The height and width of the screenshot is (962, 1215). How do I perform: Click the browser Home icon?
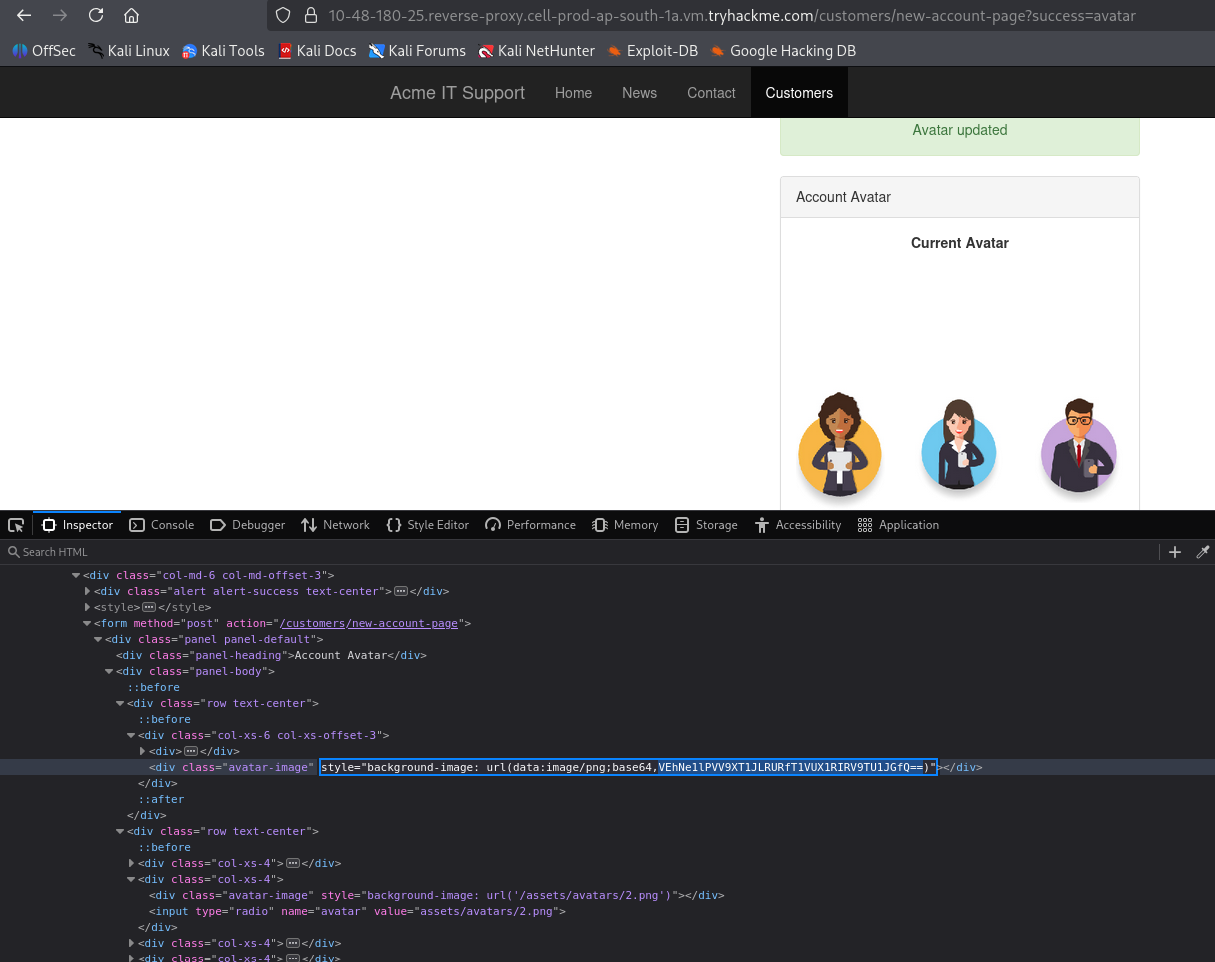click(131, 15)
